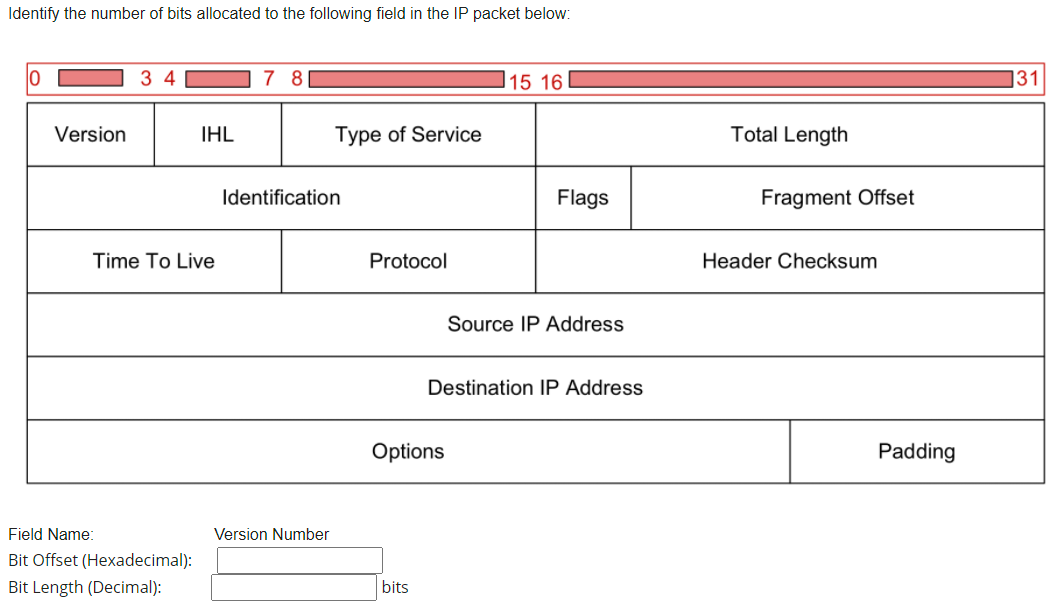This screenshot has width=1058, height=610.
Task: Click the 'Identify the number of bits' instruction text
Action: pyautogui.click(x=289, y=13)
